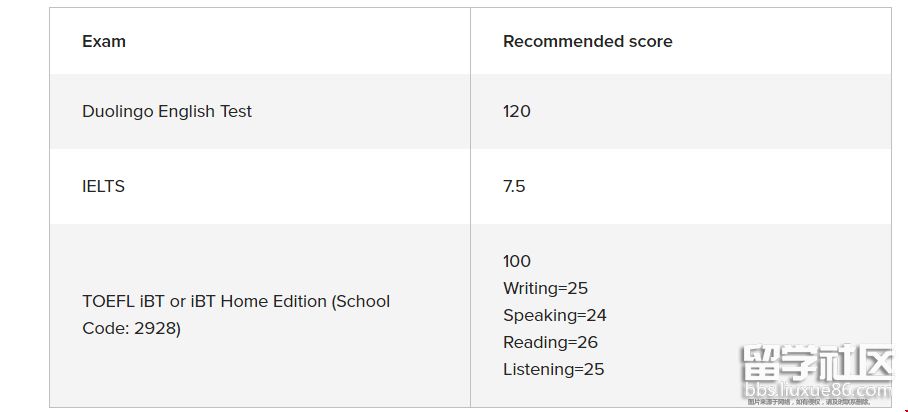Select the "Code: 2928)" school code text
The width and height of the screenshot is (908, 412).
pyautogui.click(x=131, y=328)
